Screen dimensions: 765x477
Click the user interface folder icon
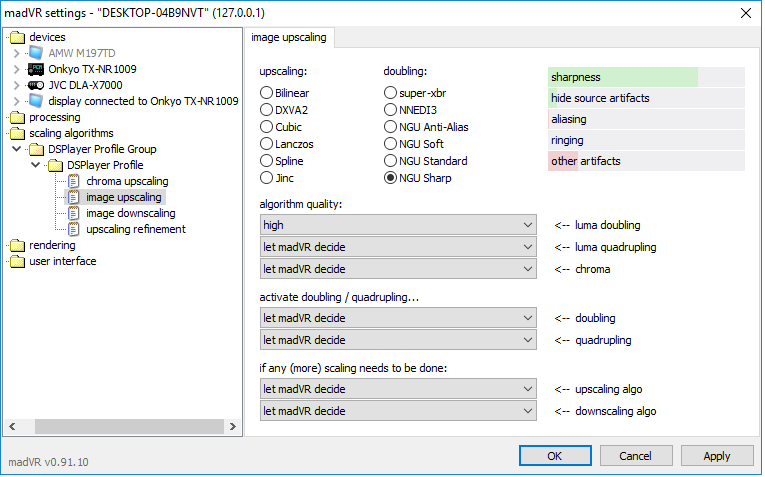pos(18,261)
